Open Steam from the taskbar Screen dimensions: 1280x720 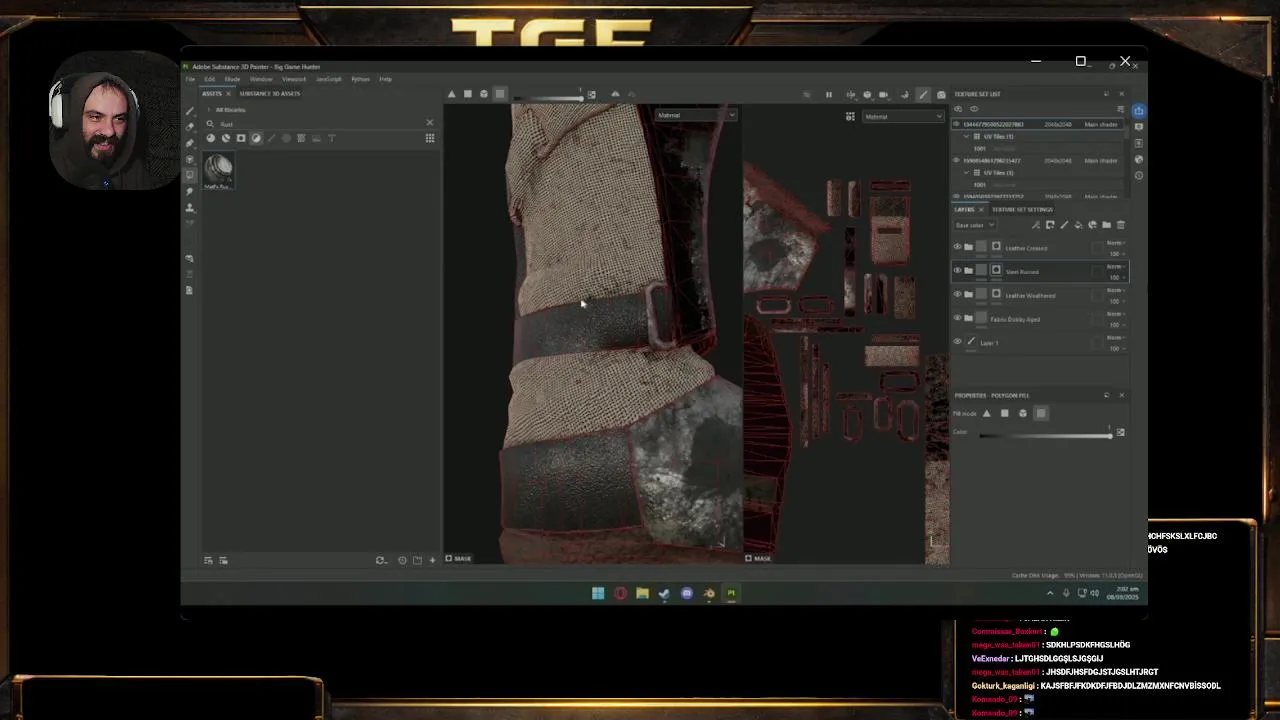pyautogui.click(x=664, y=593)
